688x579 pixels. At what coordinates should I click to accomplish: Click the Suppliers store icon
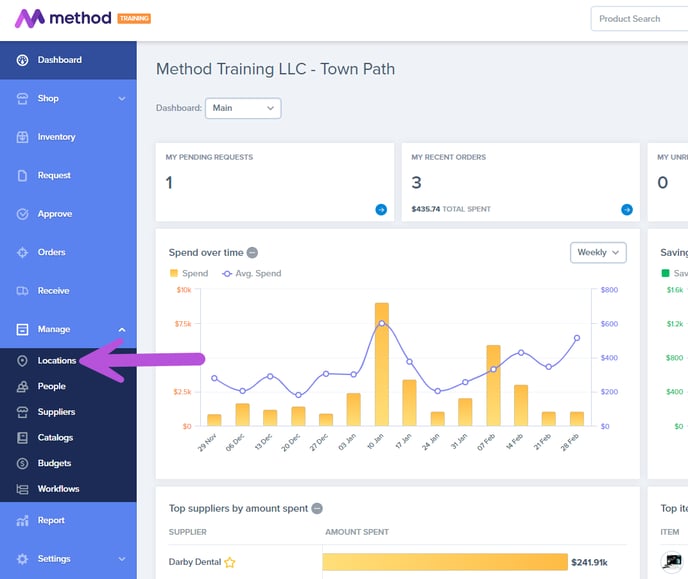coord(22,412)
